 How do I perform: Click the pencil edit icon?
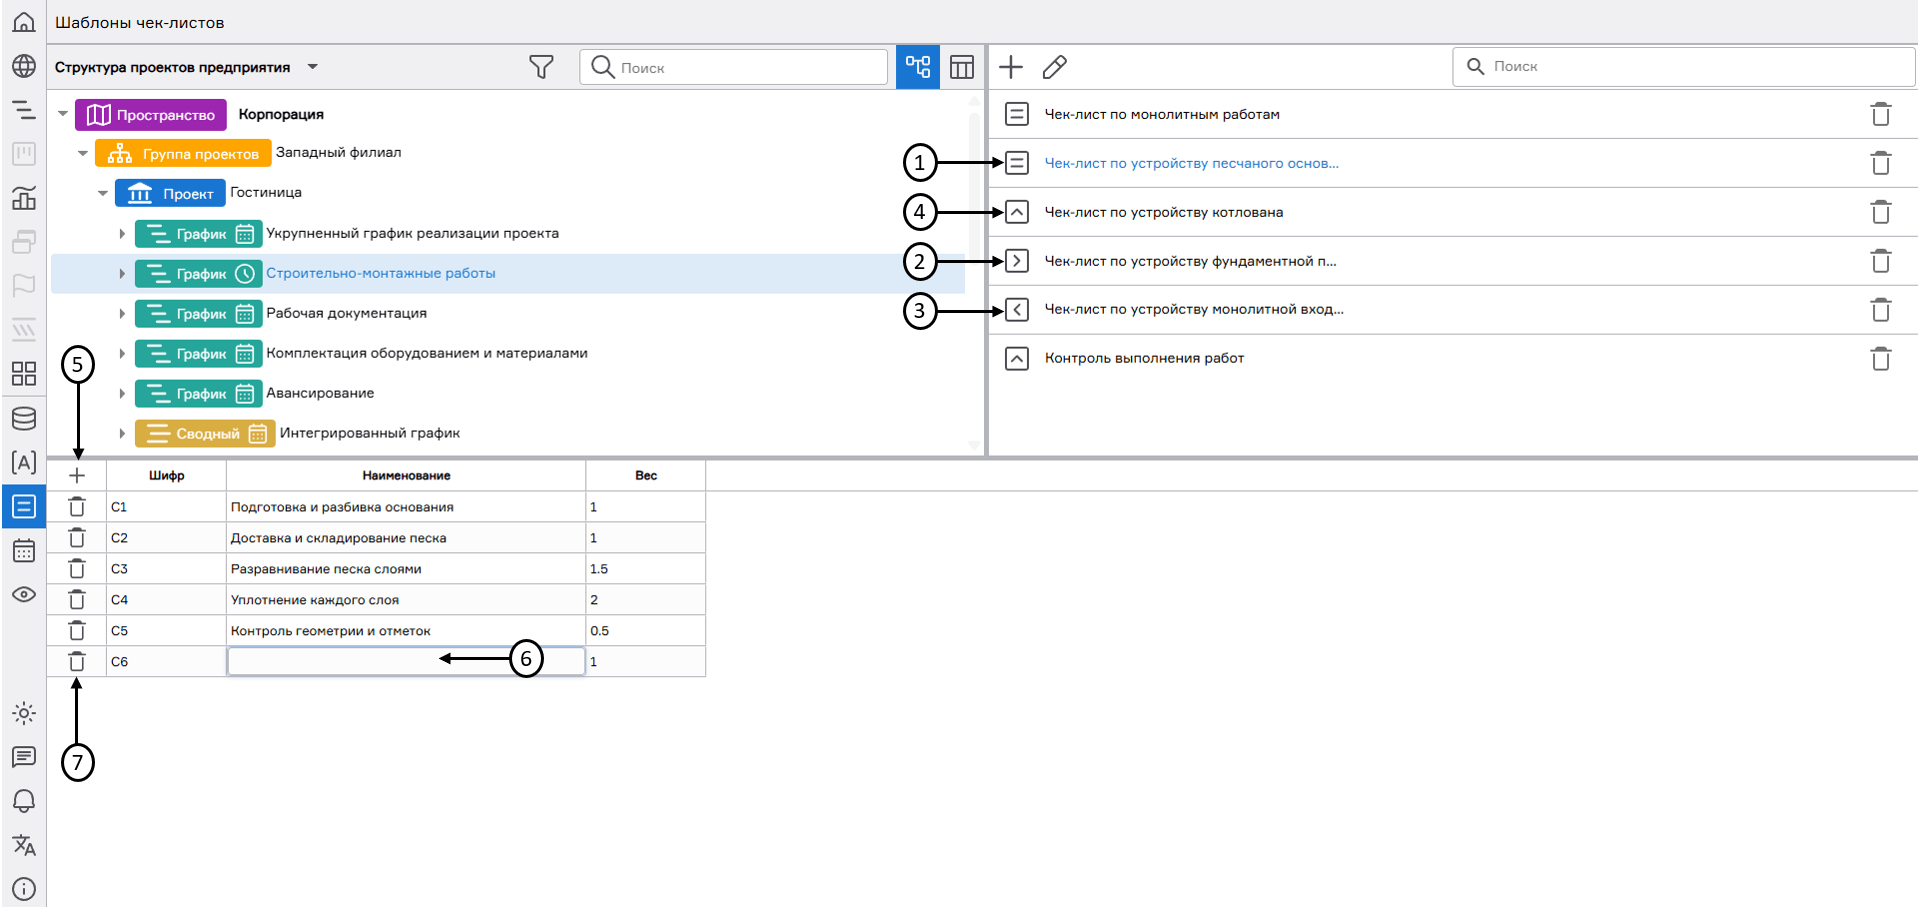pos(1054,67)
